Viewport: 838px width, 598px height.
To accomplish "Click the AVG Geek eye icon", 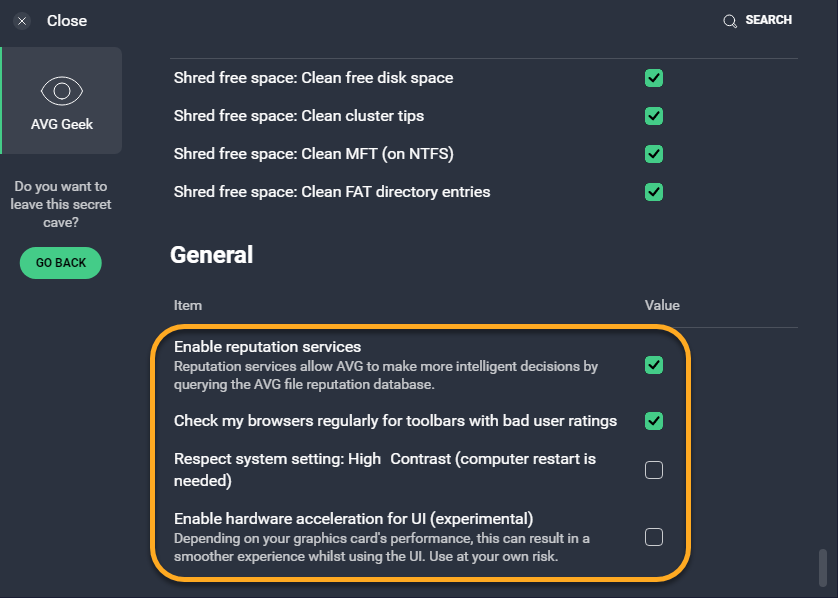I will (61, 91).
